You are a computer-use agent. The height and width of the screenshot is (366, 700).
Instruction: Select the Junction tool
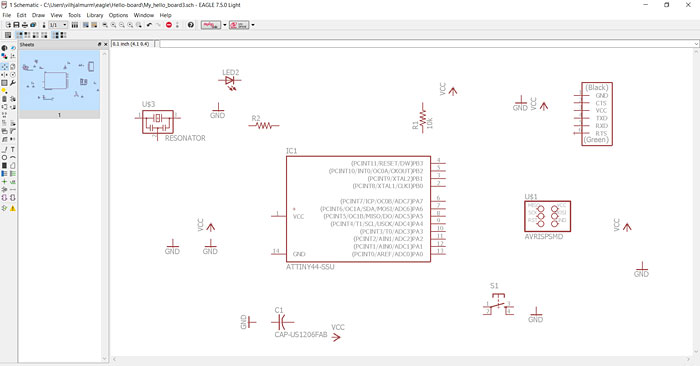pyautogui.click(x=4, y=181)
